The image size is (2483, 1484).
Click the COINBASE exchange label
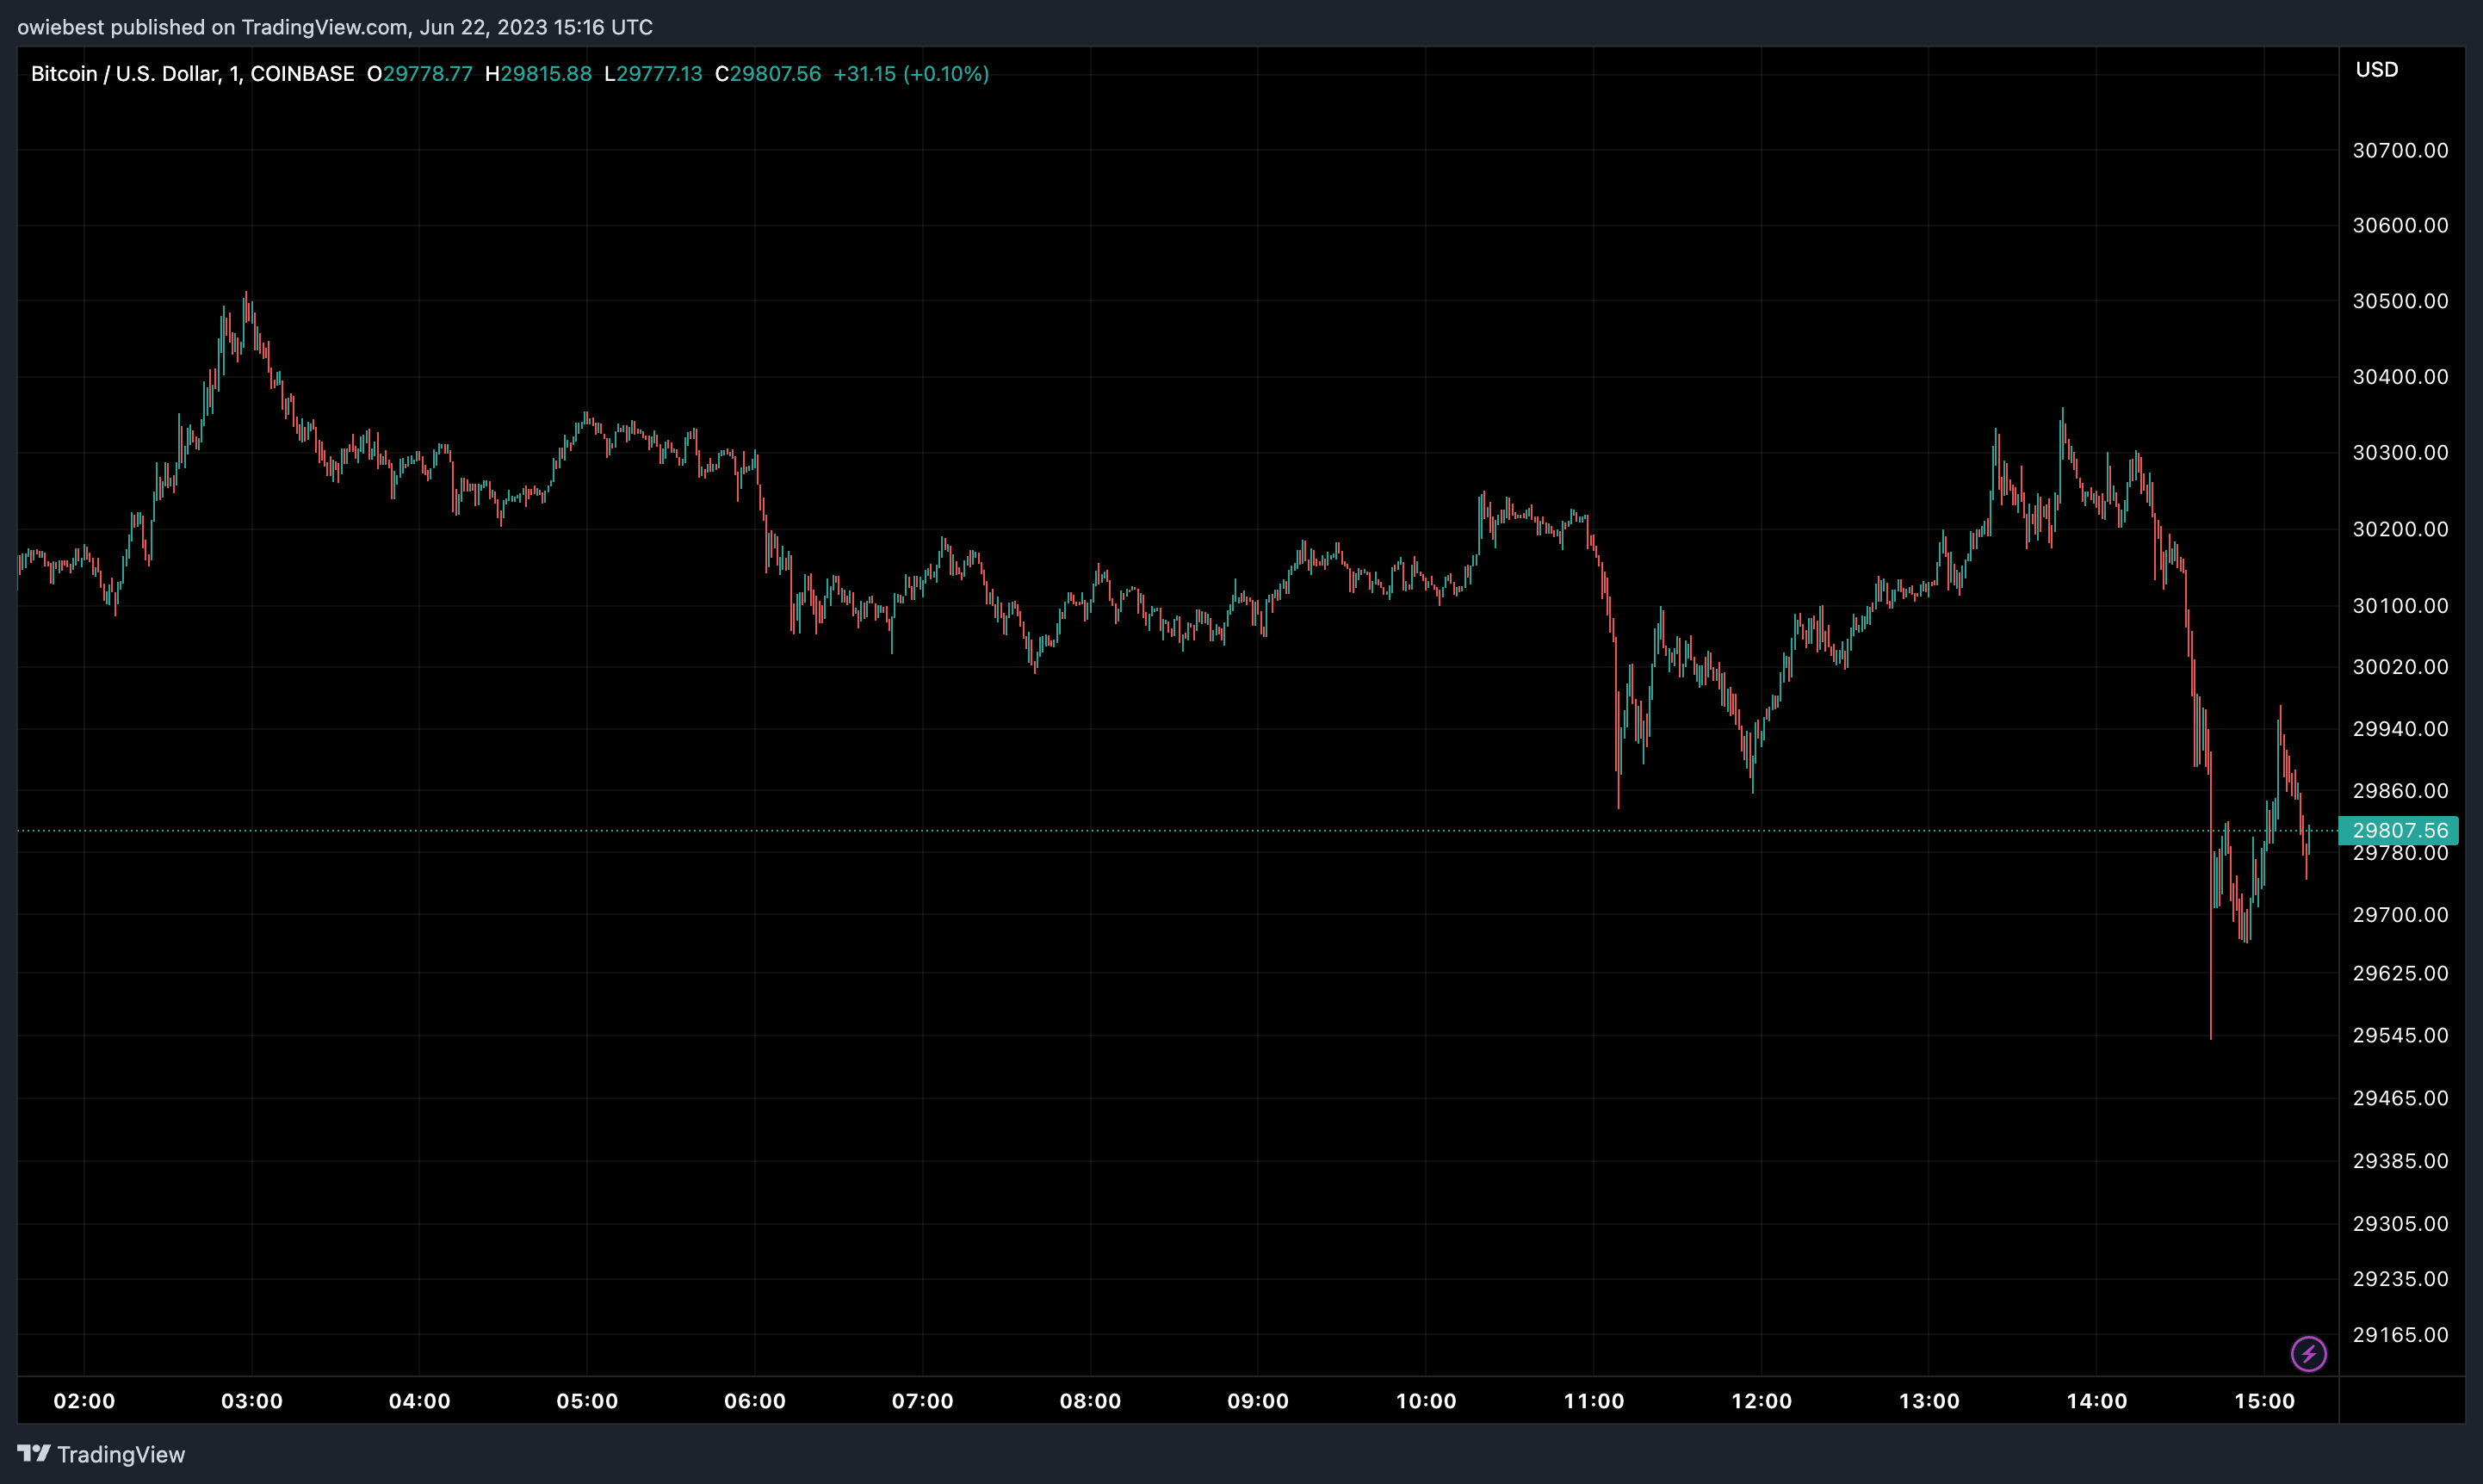coord(302,74)
